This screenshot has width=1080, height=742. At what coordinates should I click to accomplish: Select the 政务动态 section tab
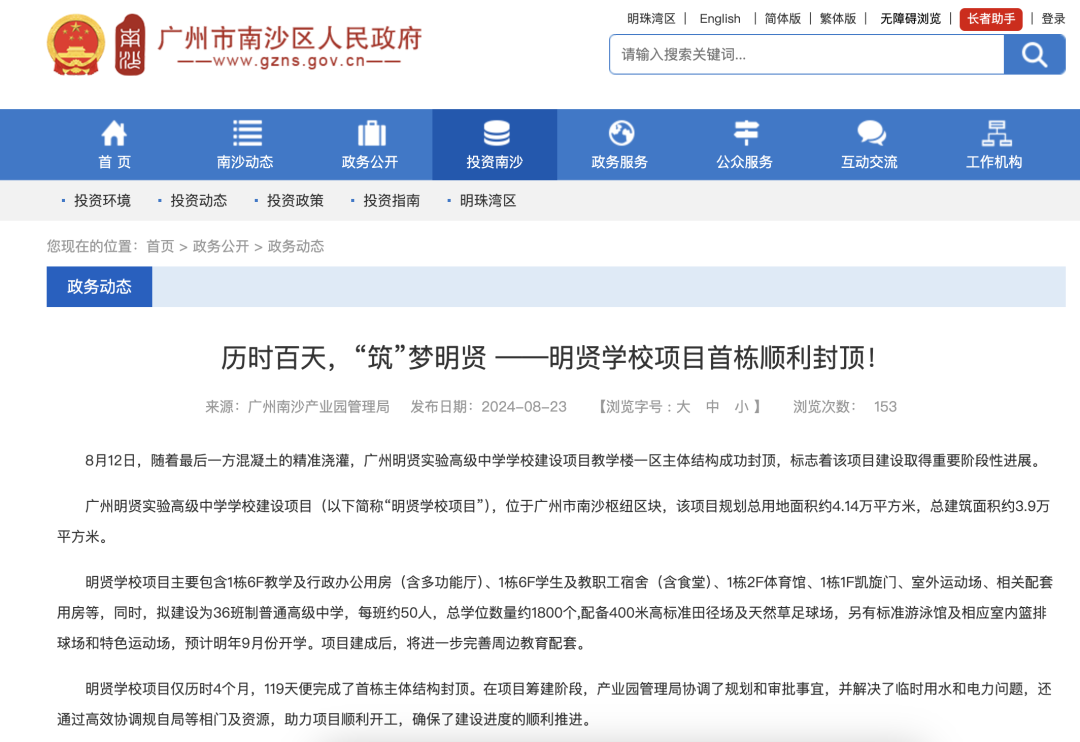[99, 287]
